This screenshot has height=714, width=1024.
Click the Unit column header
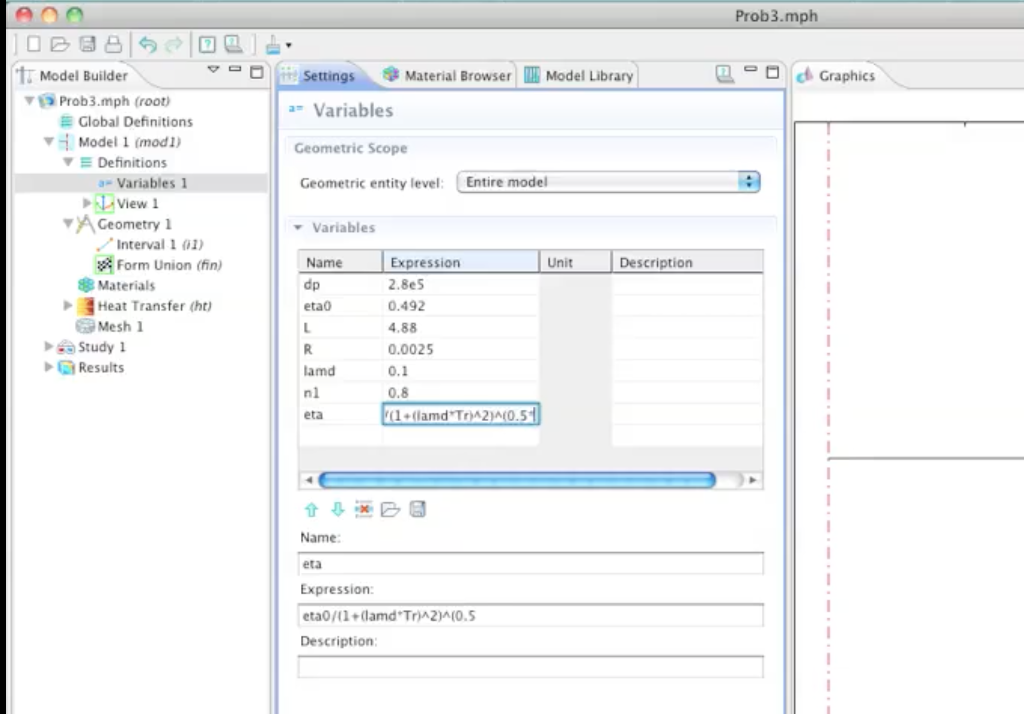[x=575, y=263]
